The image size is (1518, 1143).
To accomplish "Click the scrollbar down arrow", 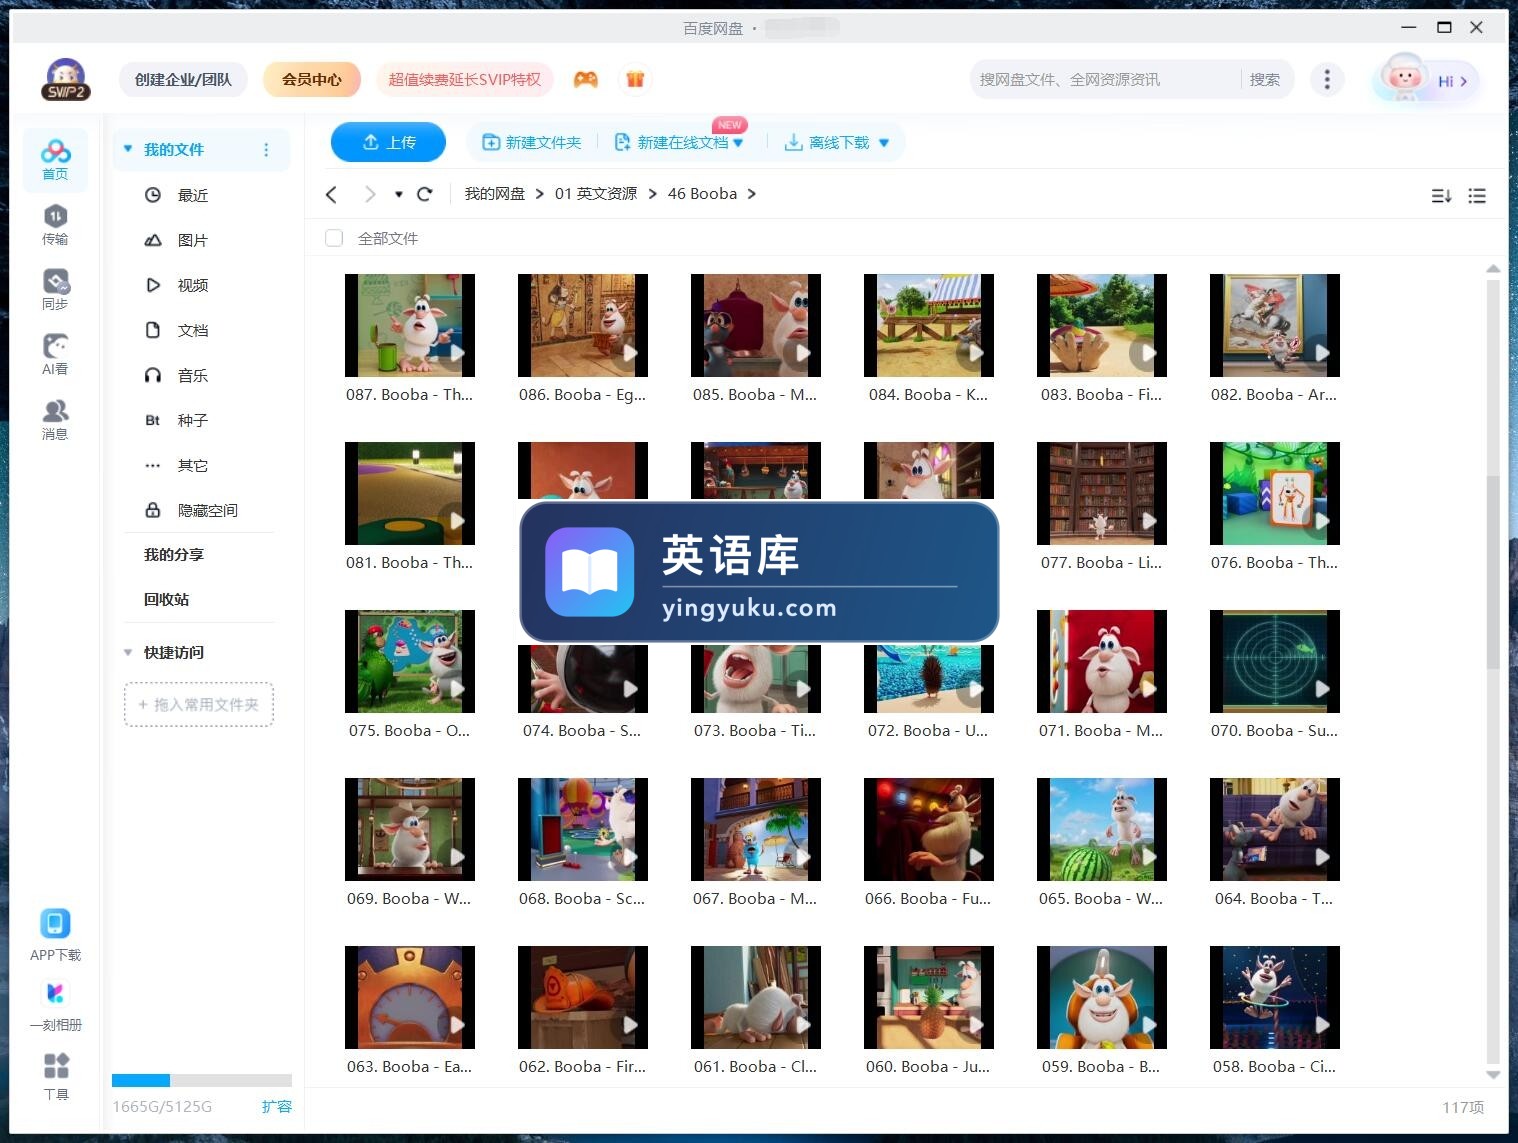I will click(x=1493, y=1075).
